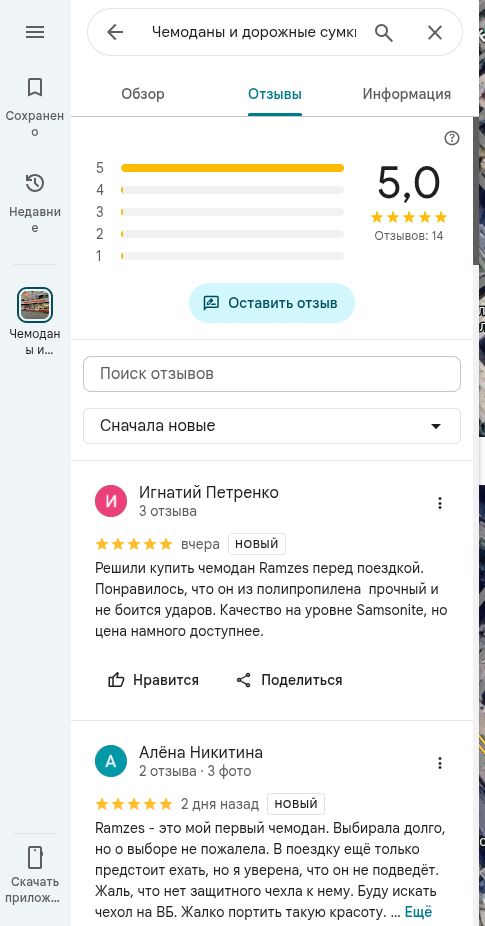Open the Чемоданы place thumbnail in sidebar
485x926 pixels.
pos(35,305)
